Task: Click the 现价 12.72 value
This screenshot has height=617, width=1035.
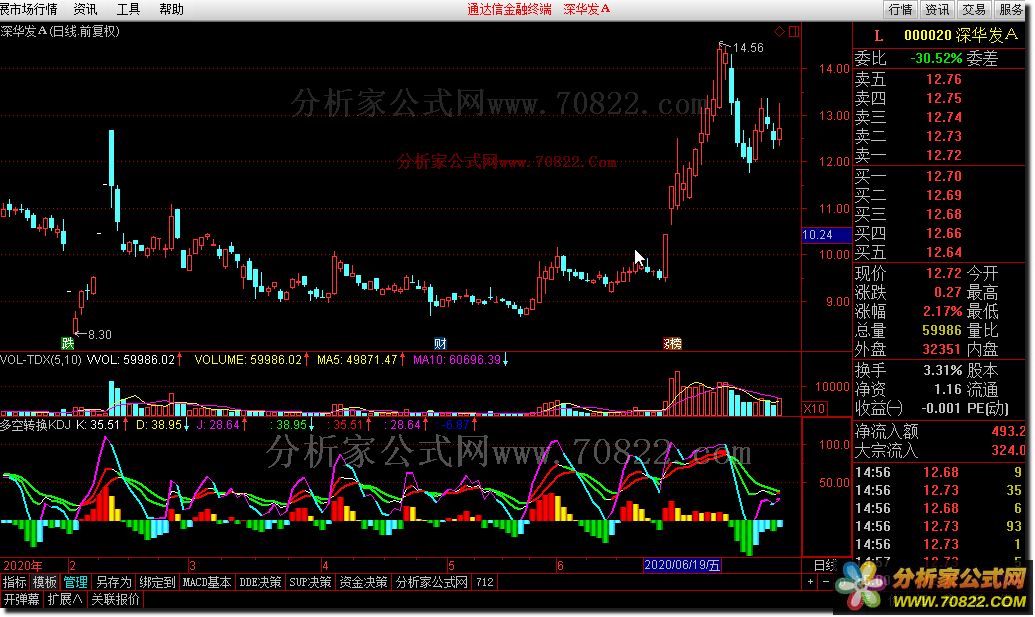Action: tap(943, 273)
